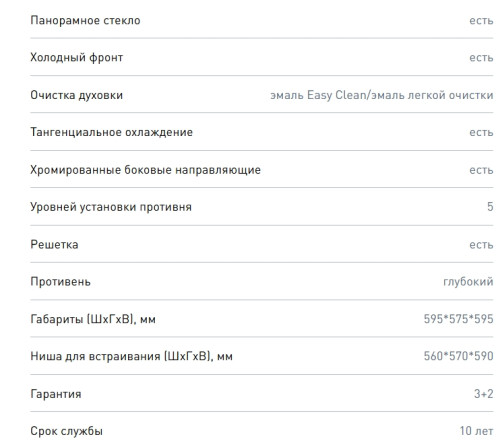This screenshot has height=445, width=500.
Task: Click the "Габариты (ШхГхВ), мм" label
Action: tap(93, 319)
